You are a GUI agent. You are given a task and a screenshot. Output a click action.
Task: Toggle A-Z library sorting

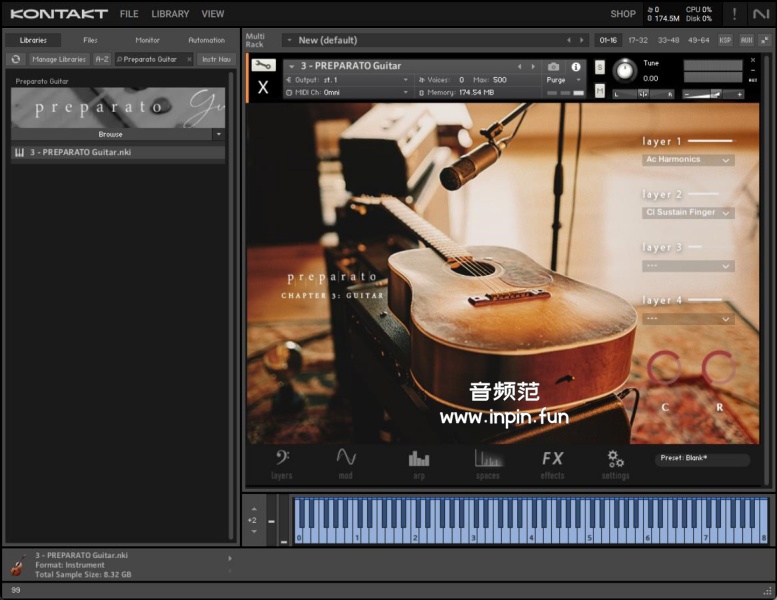click(x=102, y=59)
